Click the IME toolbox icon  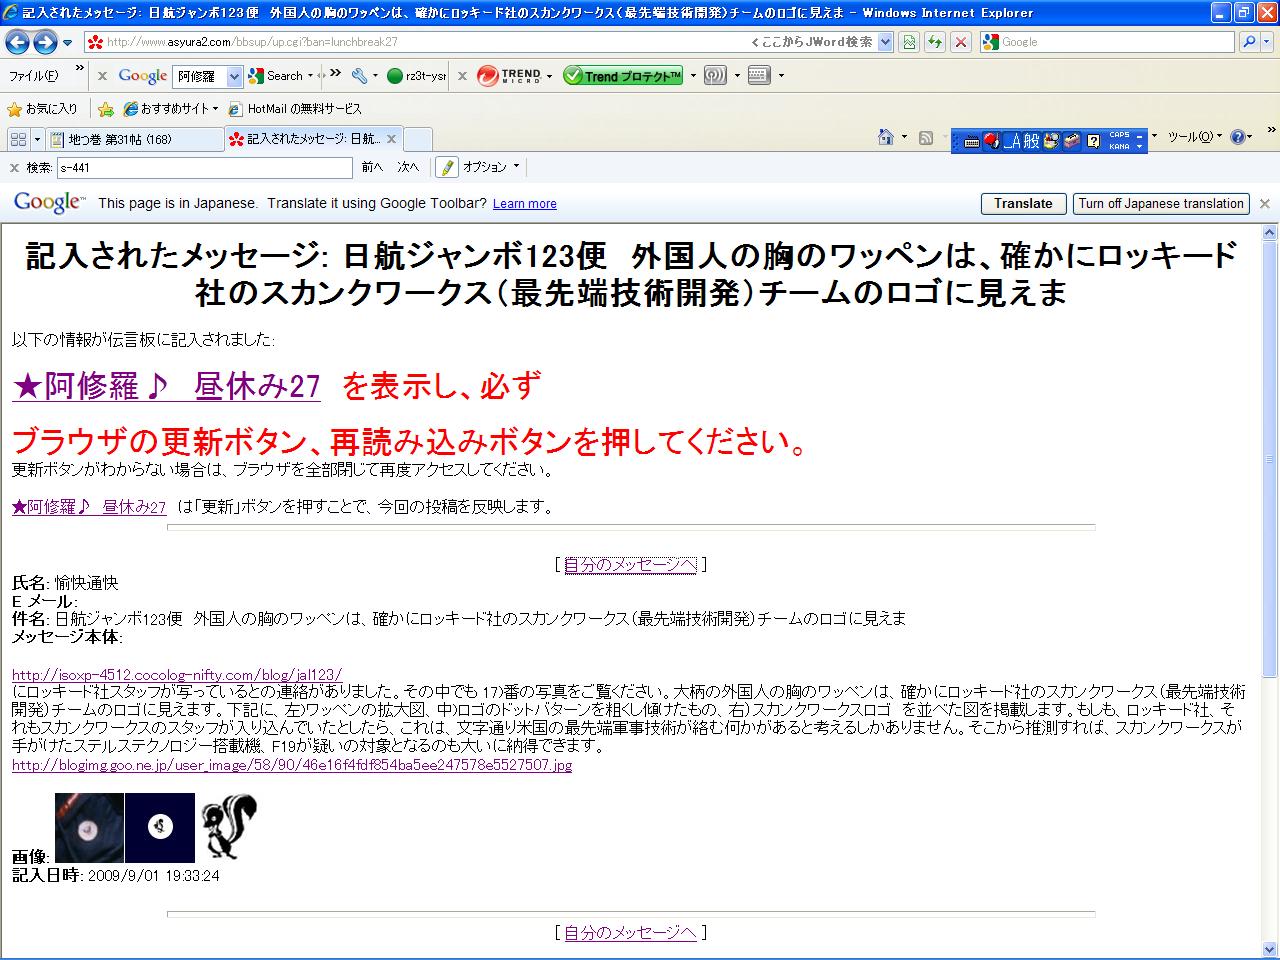point(1071,142)
